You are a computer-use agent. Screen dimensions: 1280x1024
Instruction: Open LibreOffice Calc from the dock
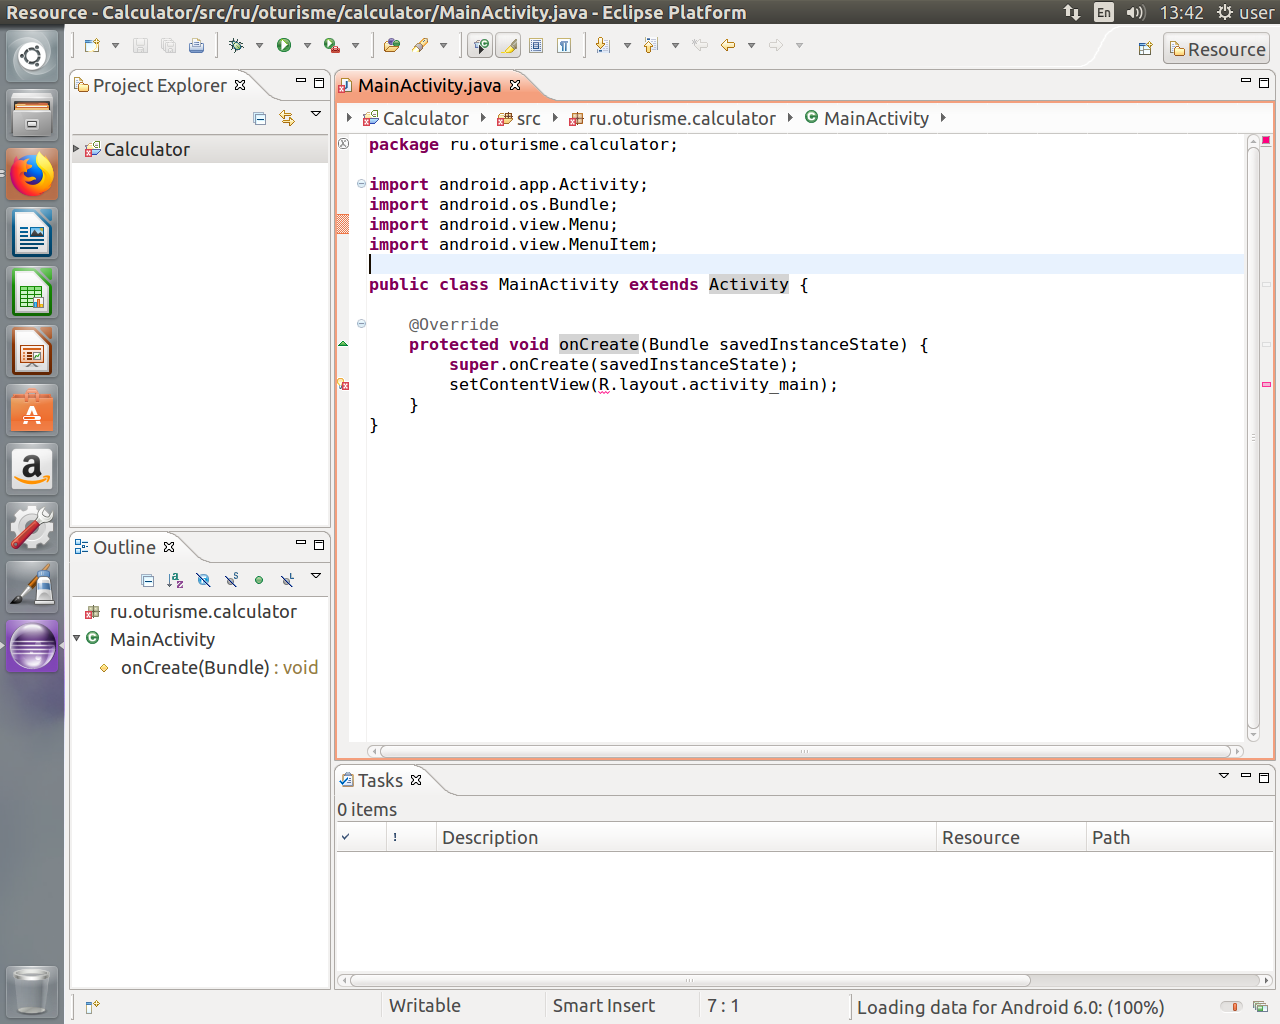point(32,293)
